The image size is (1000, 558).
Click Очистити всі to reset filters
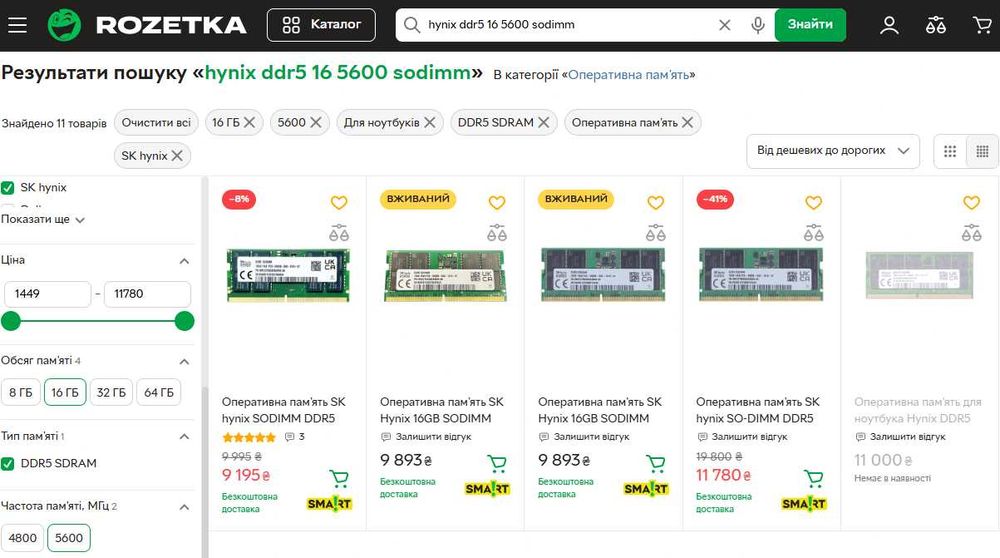coord(156,122)
